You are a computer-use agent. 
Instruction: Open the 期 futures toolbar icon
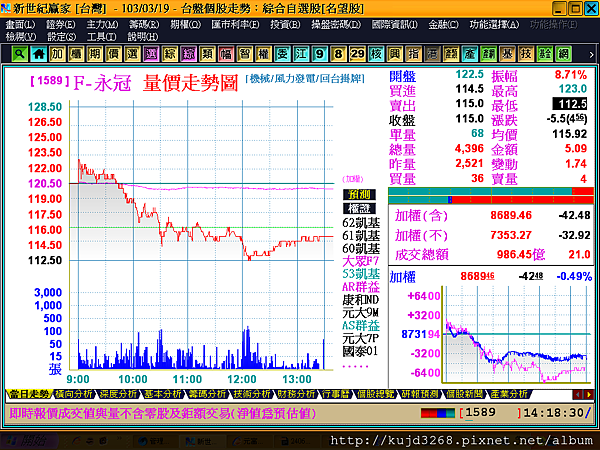(x=95, y=54)
